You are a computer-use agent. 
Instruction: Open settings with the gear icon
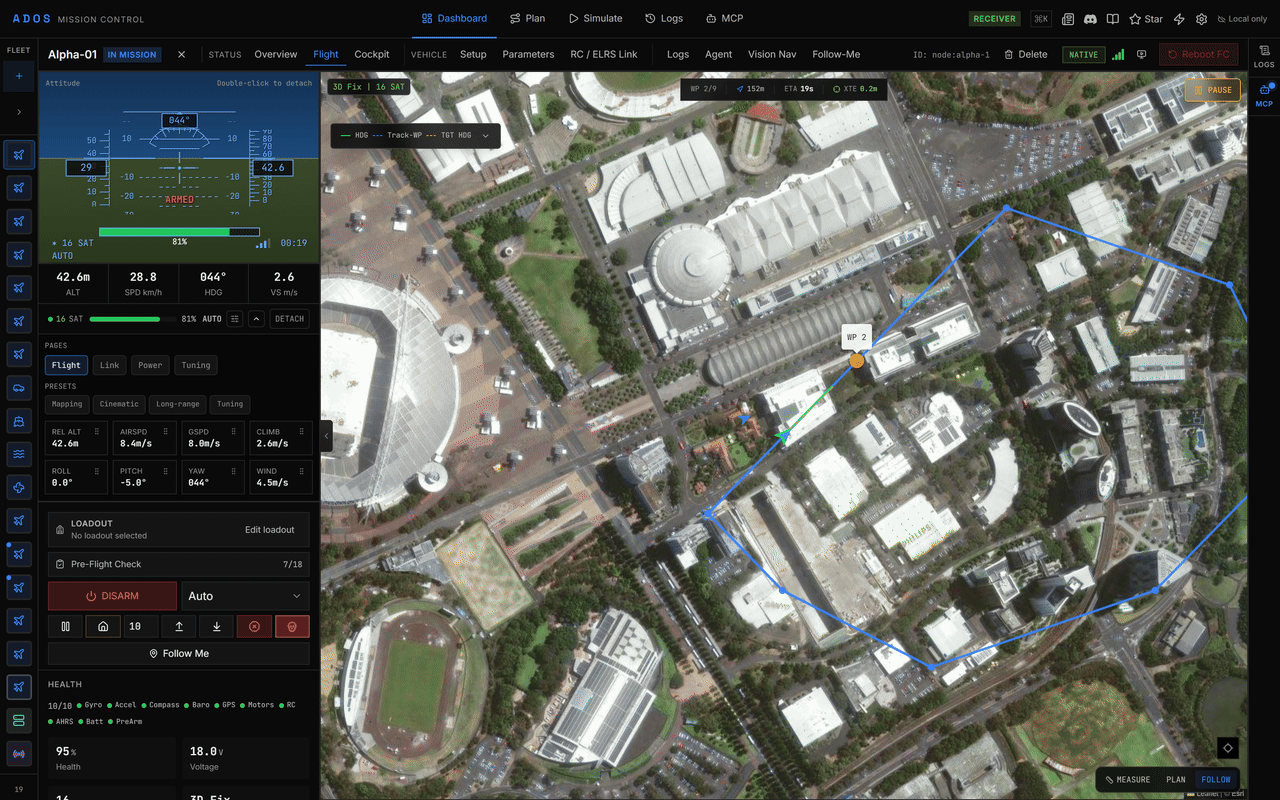pos(1201,19)
